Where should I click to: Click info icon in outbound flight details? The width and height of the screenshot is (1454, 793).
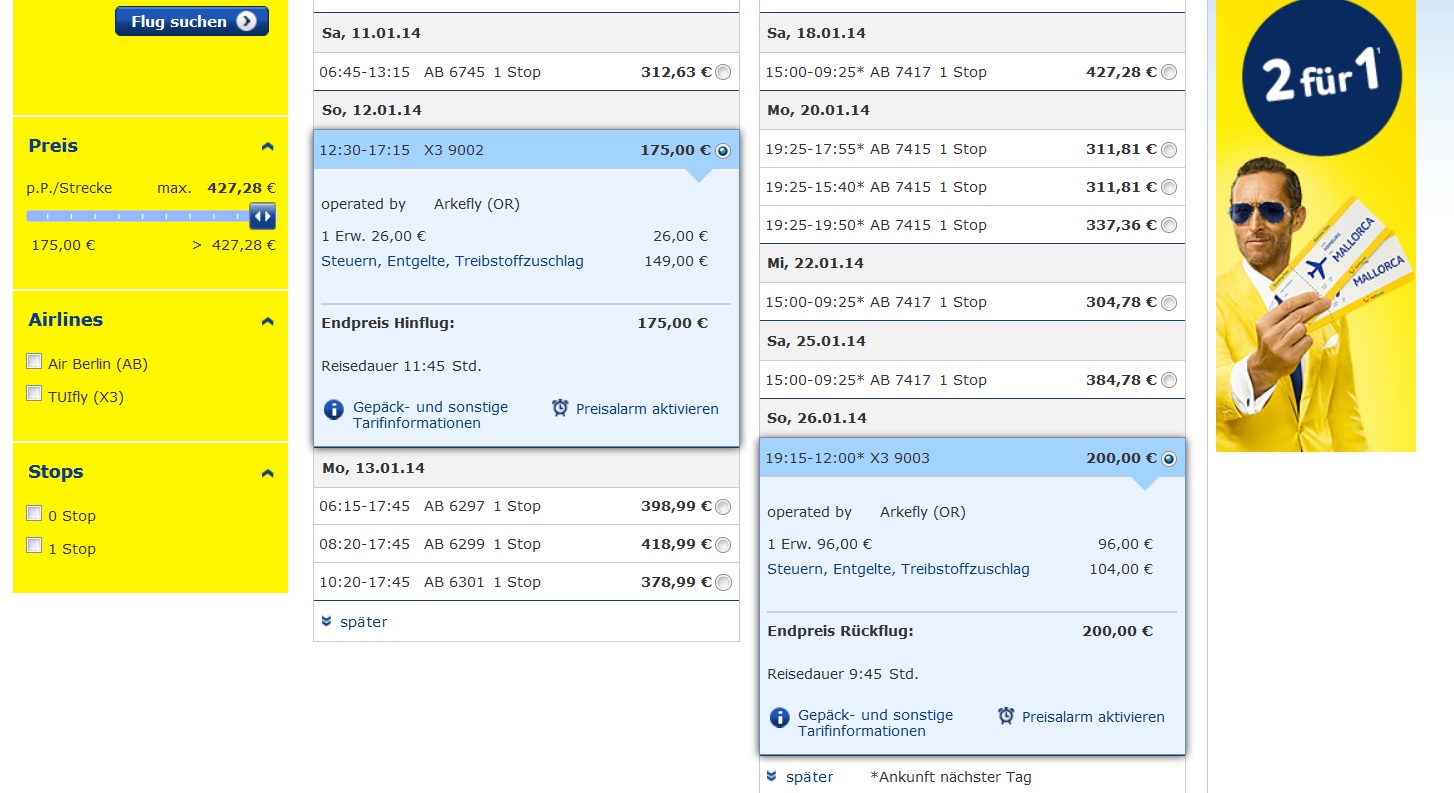pos(333,410)
